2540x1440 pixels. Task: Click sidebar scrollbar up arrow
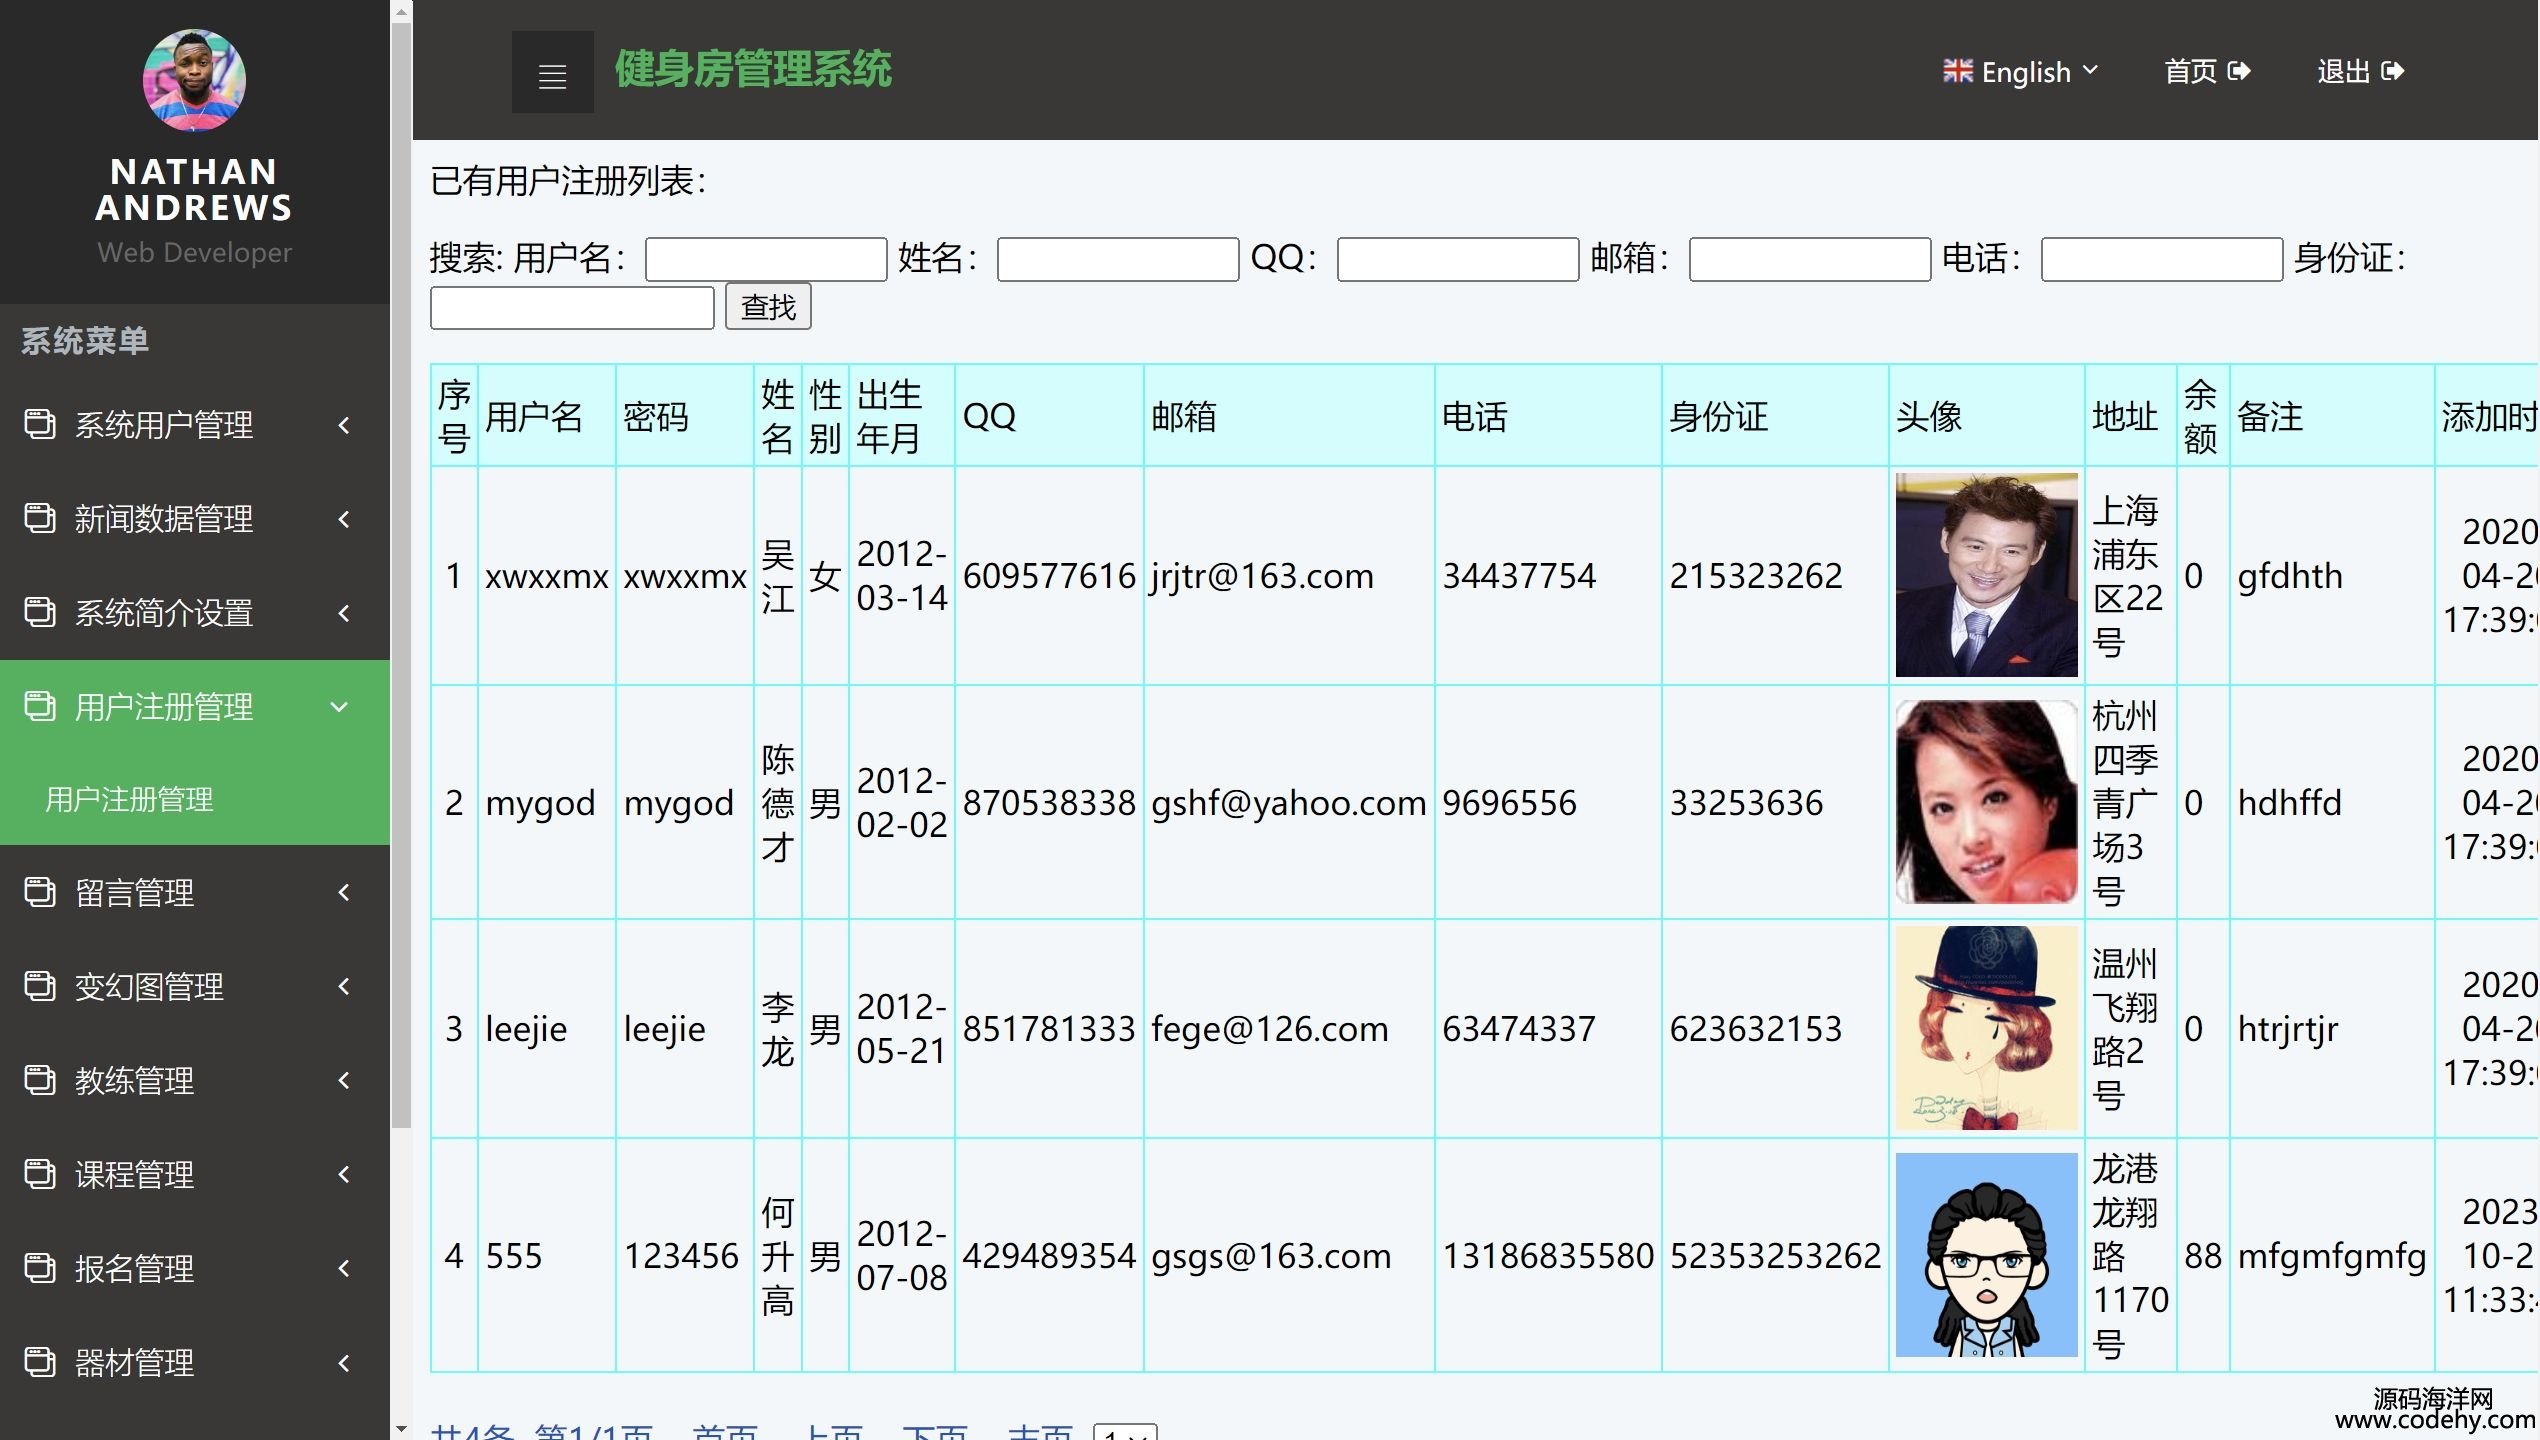pos(401,12)
